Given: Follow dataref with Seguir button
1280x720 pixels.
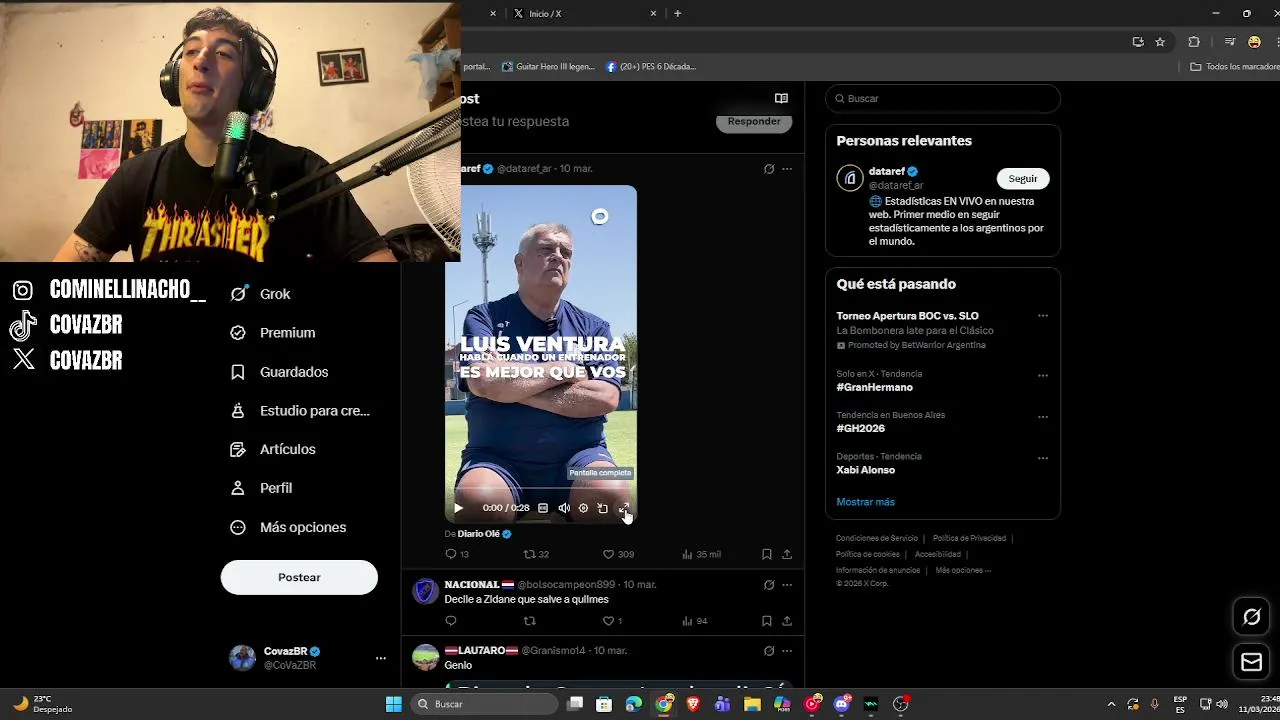Looking at the screenshot, I should pyautogui.click(x=1022, y=178).
